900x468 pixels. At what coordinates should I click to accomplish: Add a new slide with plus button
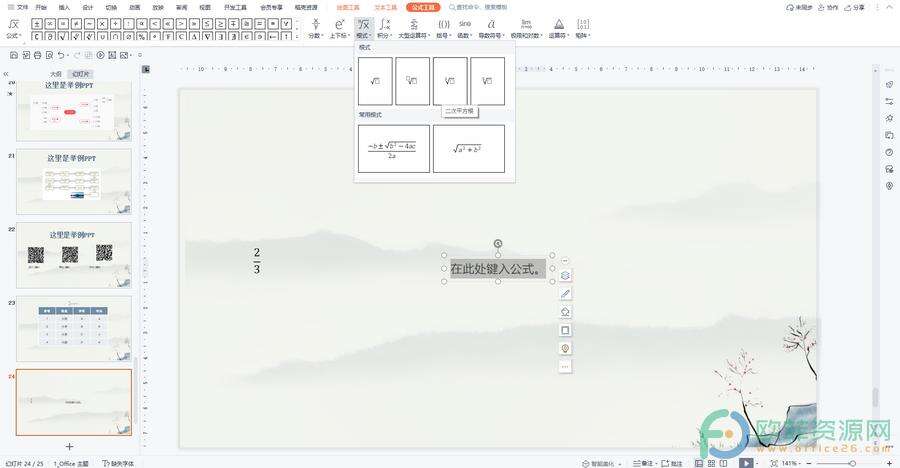coord(69,446)
